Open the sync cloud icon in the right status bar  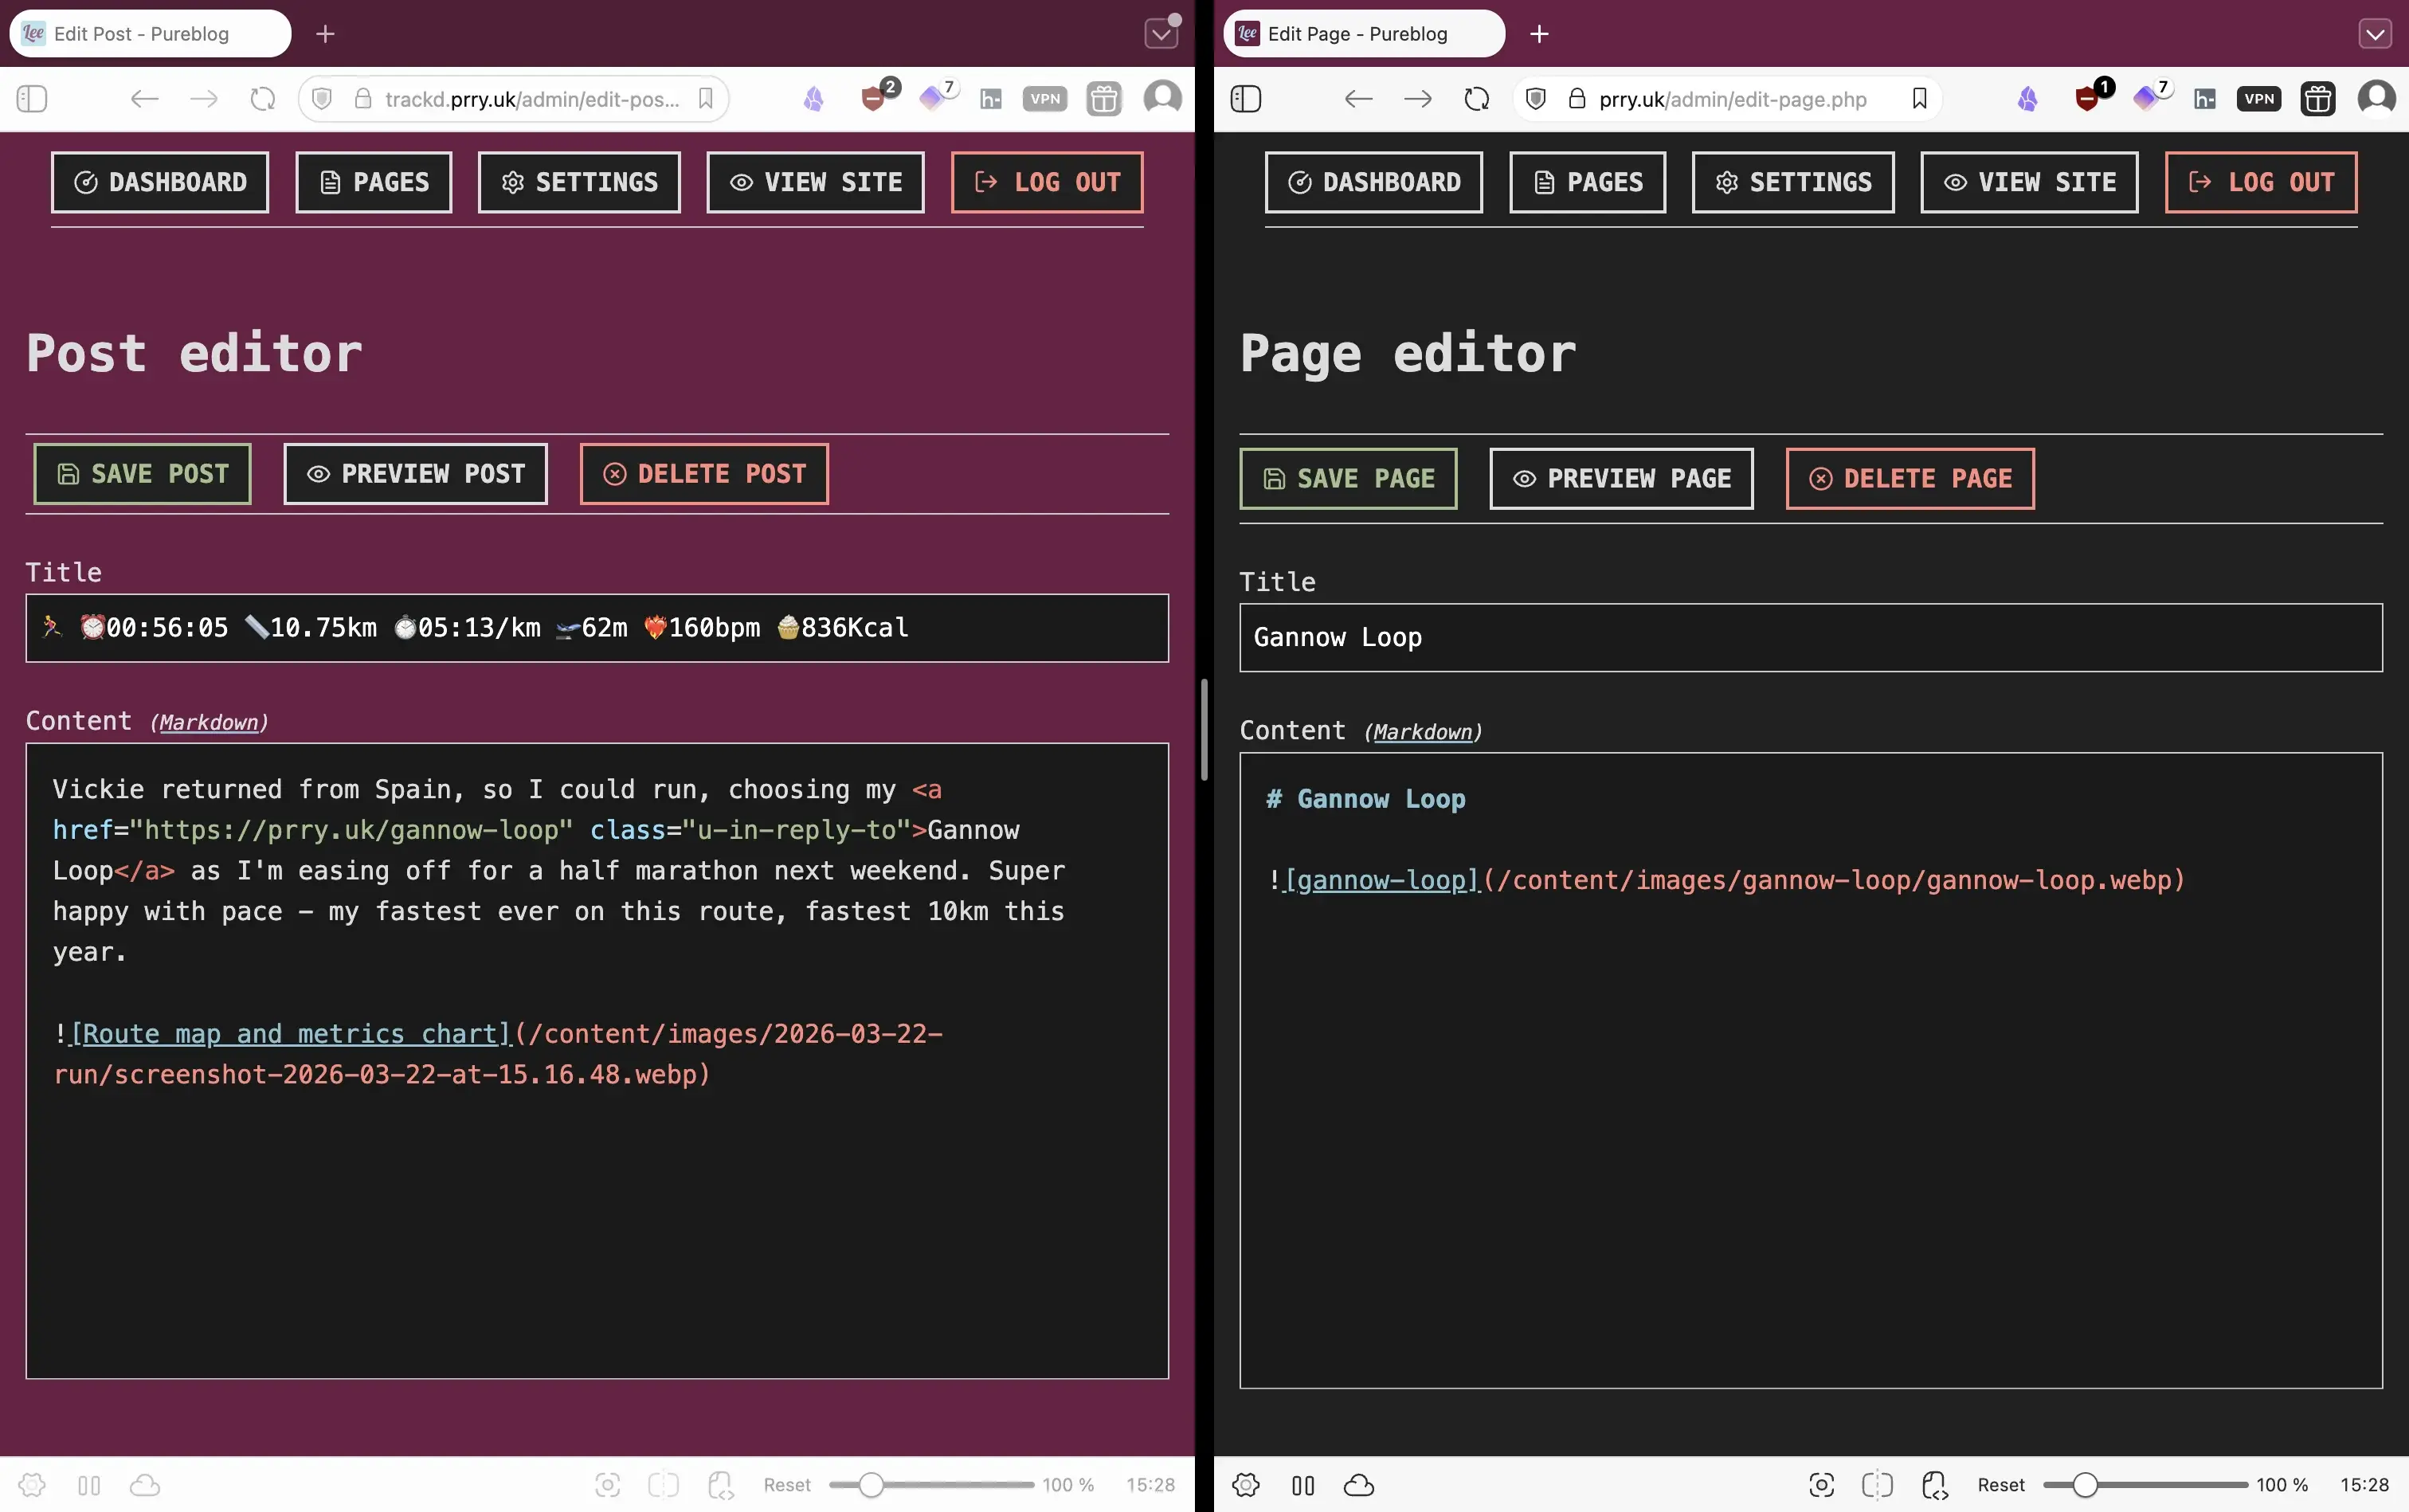pyautogui.click(x=1358, y=1485)
